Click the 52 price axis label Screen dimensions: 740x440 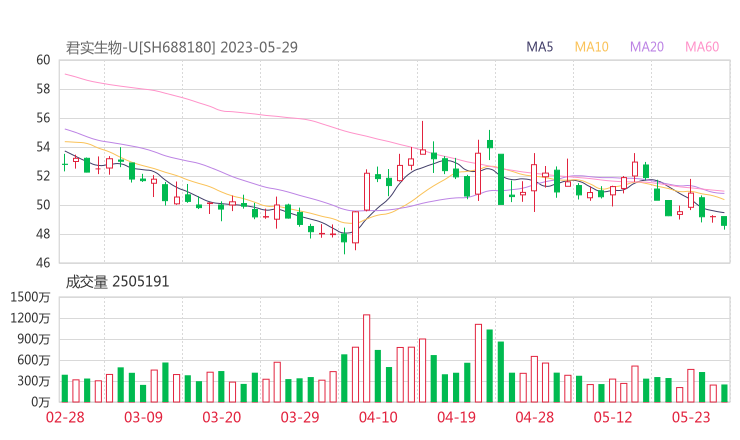pyautogui.click(x=43, y=176)
